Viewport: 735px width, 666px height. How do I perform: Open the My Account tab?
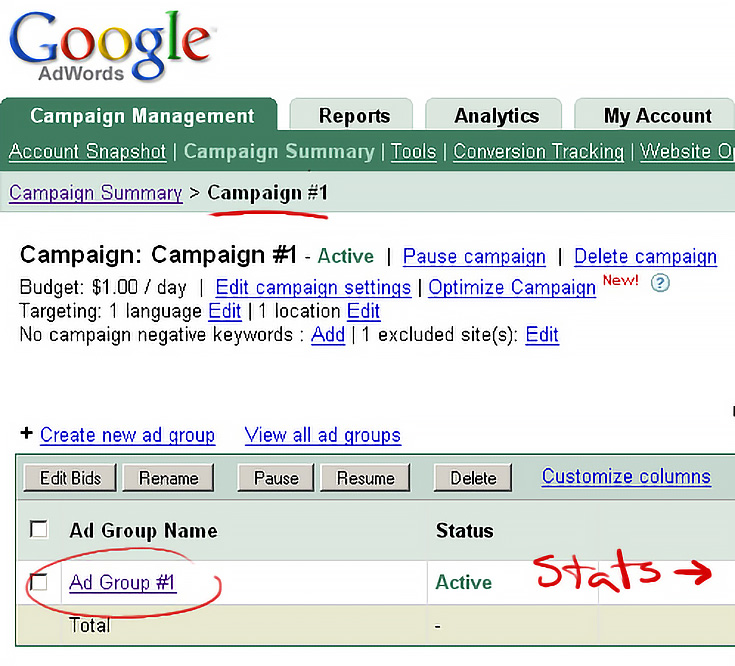click(x=657, y=116)
